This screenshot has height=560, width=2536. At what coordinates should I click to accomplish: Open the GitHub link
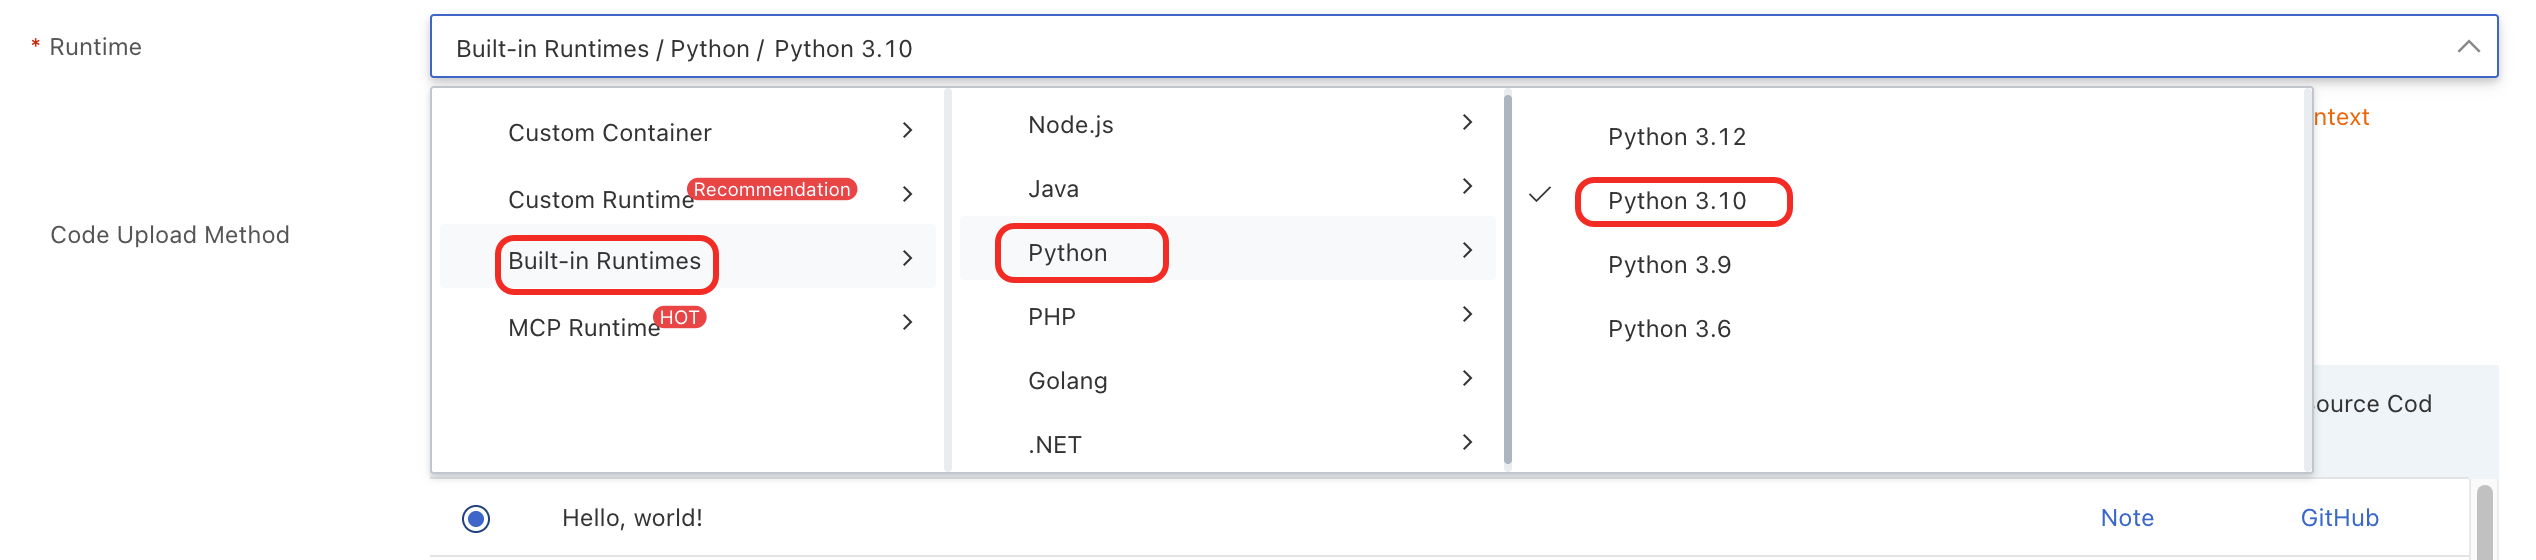(x=2339, y=518)
